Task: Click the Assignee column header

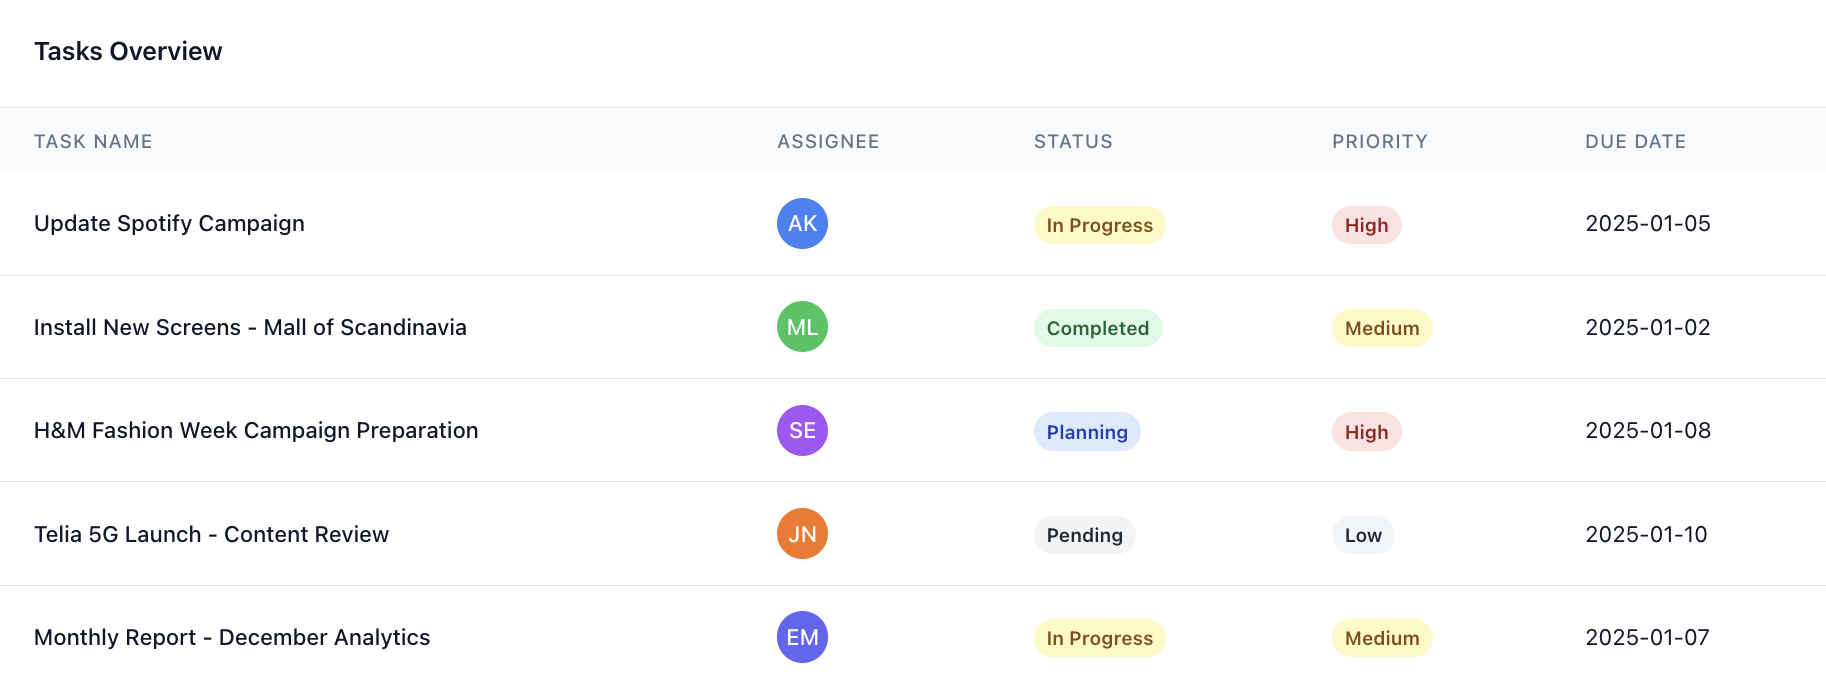Action: (x=827, y=141)
